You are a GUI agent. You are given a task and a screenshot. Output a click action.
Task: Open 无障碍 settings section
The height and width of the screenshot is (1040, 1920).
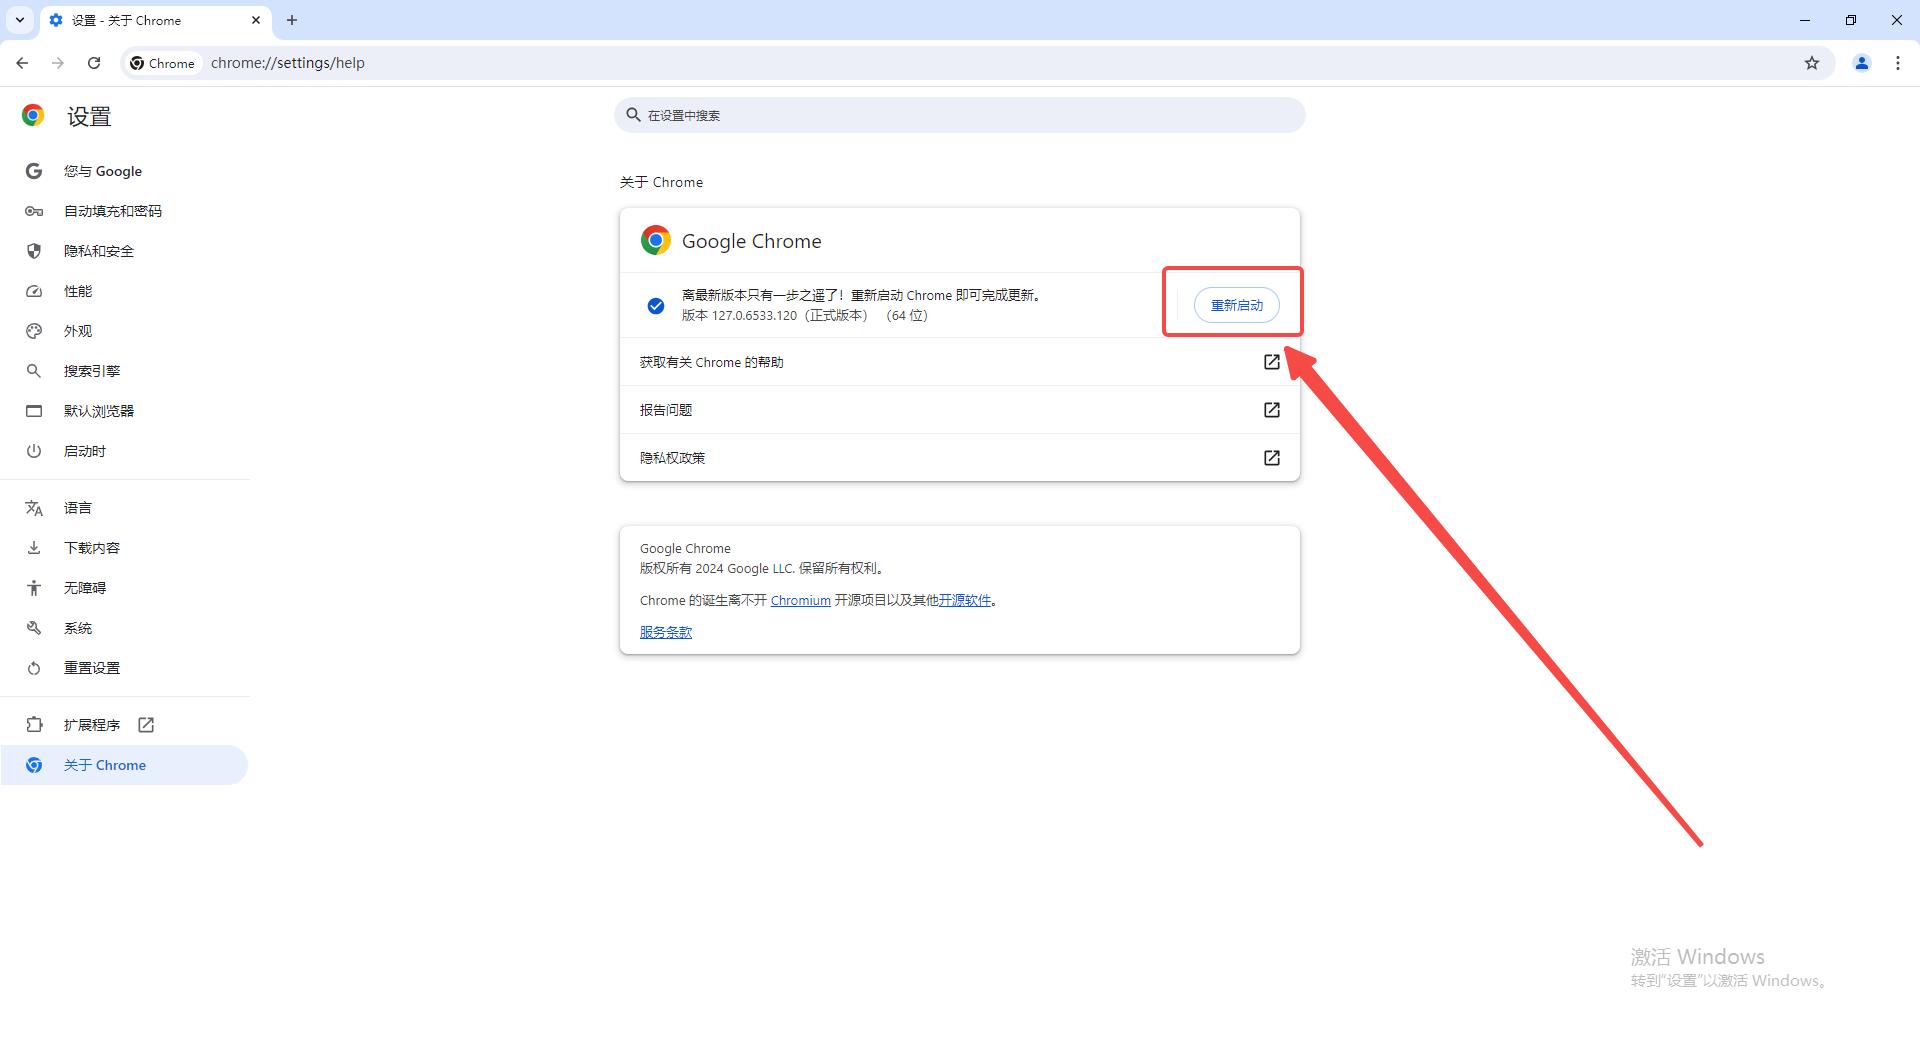click(x=124, y=588)
